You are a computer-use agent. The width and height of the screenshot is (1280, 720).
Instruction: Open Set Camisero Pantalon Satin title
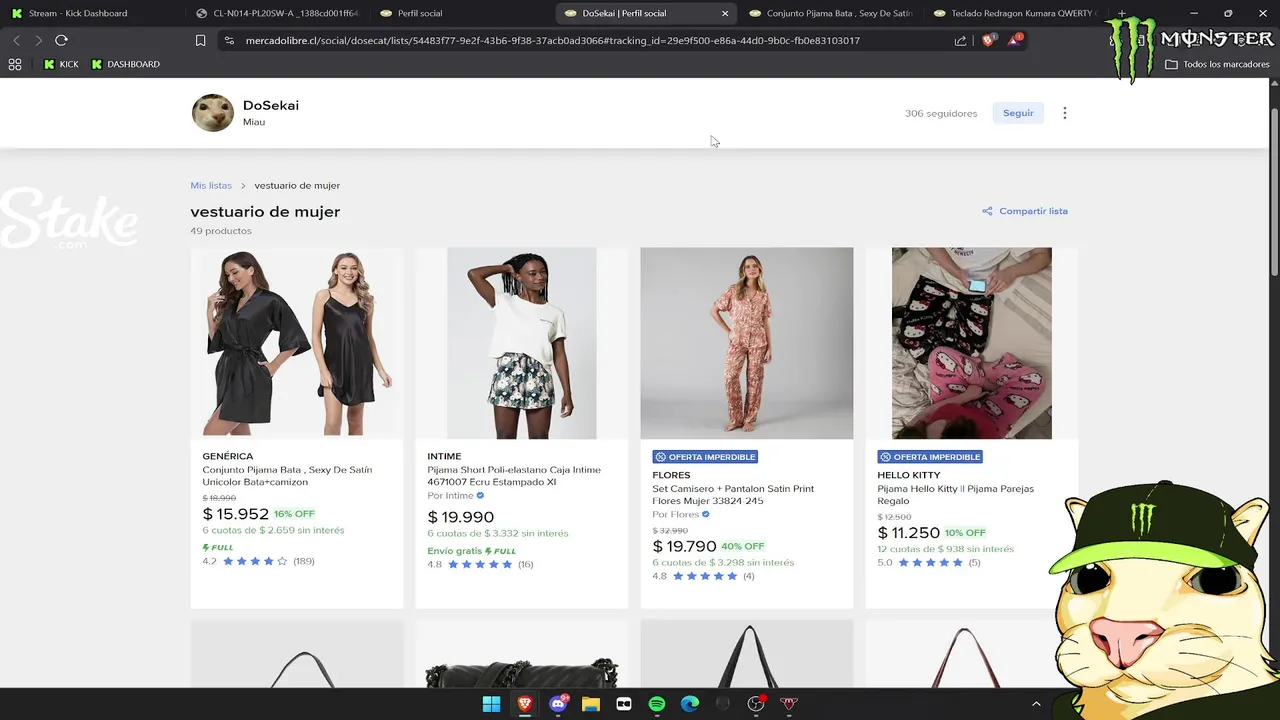coord(733,495)
